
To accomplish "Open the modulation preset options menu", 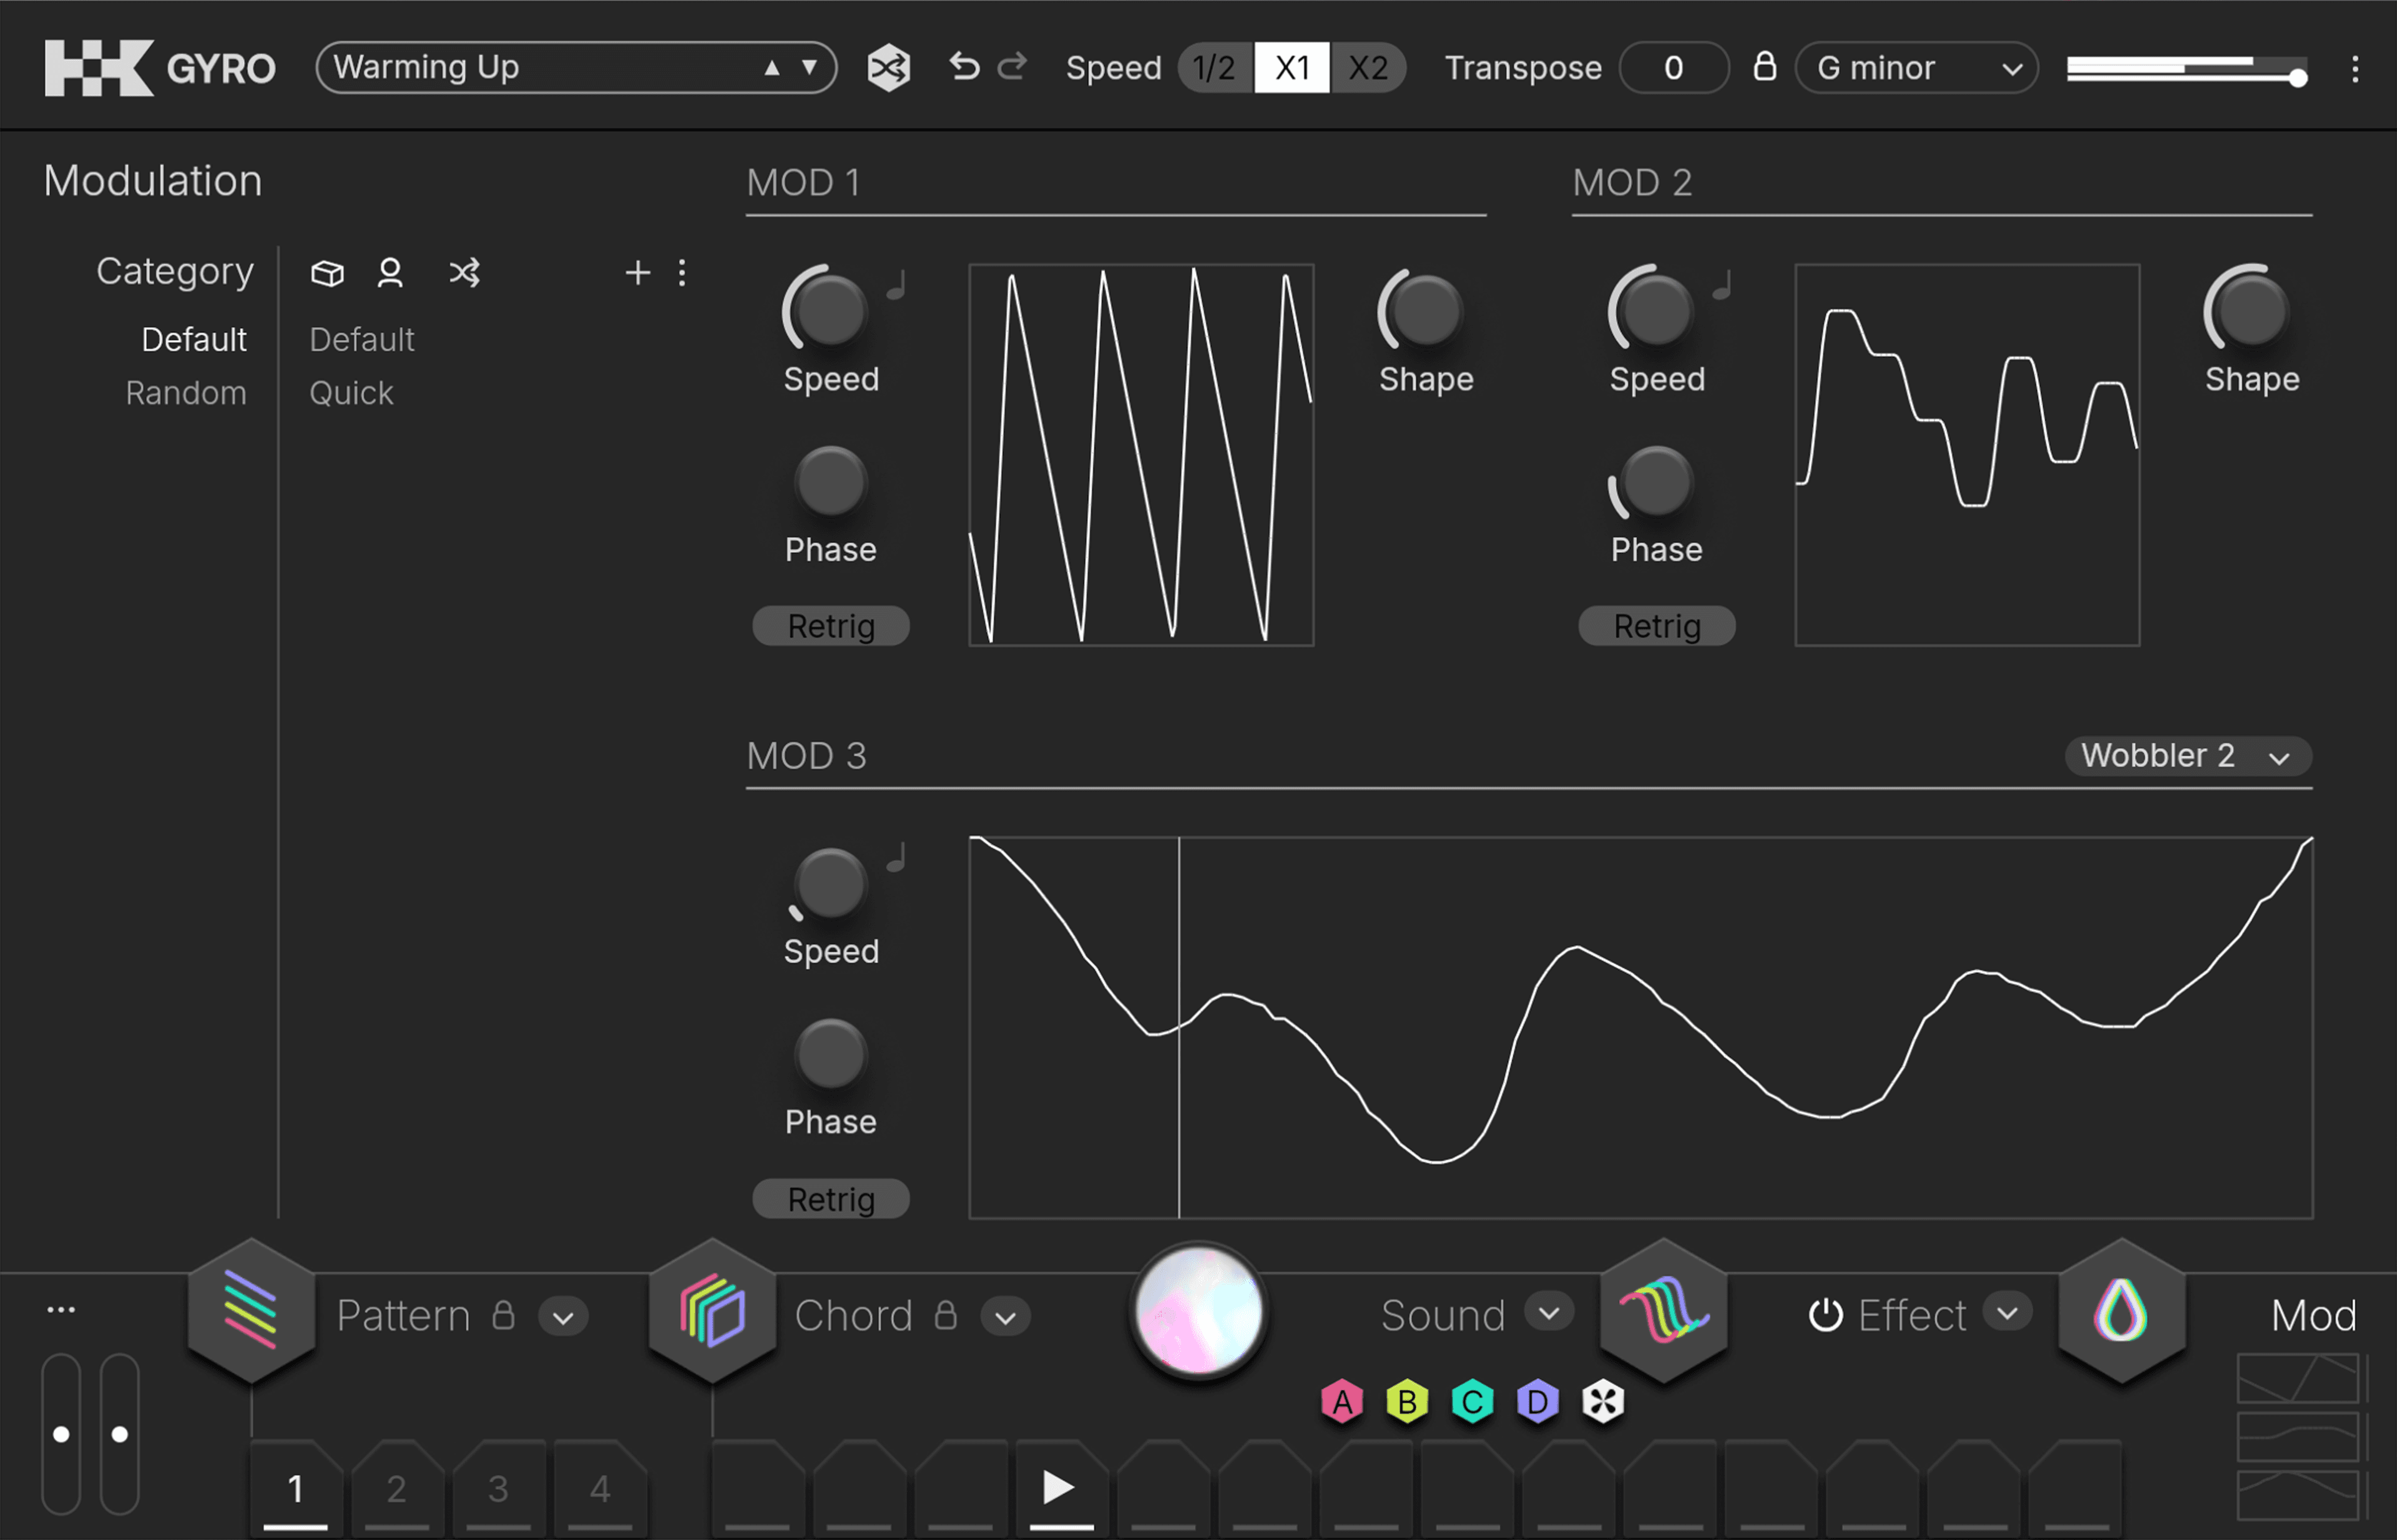I will [682, 273].
